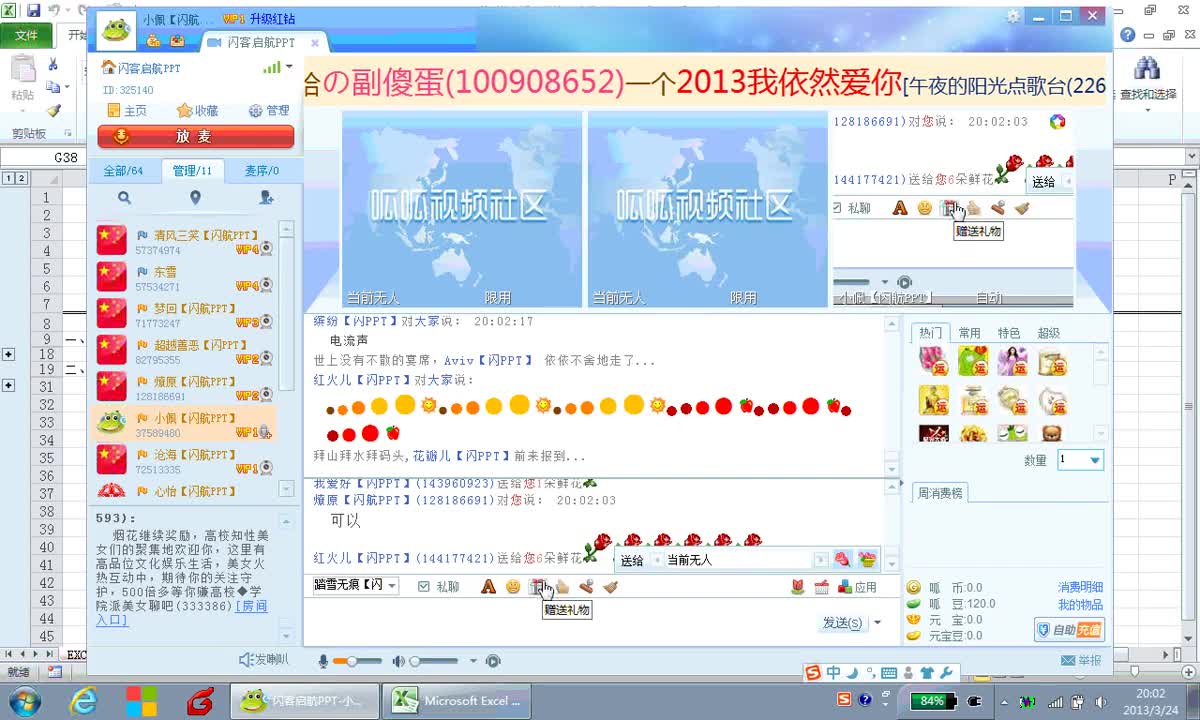
Task: Open the 周消费榜 tab
Action: pyautogui.click(x=939, y=493)
